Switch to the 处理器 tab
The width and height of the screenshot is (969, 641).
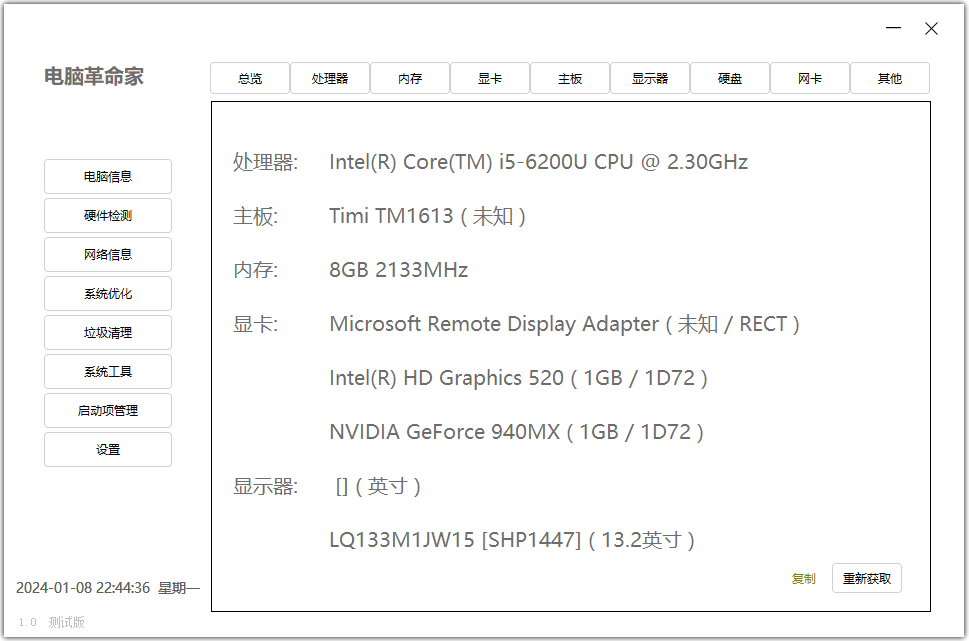tap(330, 78)
